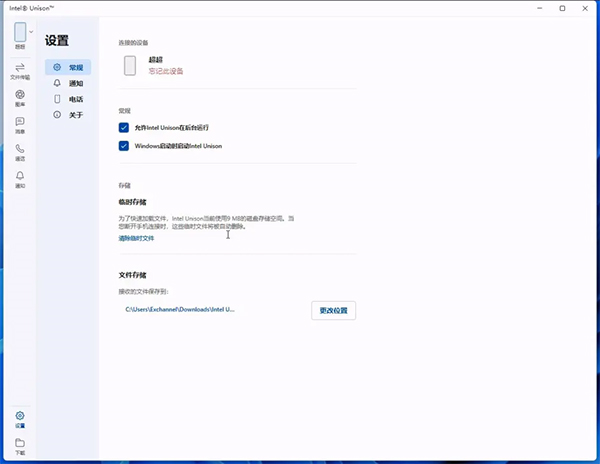
Task: Open the Downloads (下载) folder icon
Action: pyautogui.click(x=20, y=445)
